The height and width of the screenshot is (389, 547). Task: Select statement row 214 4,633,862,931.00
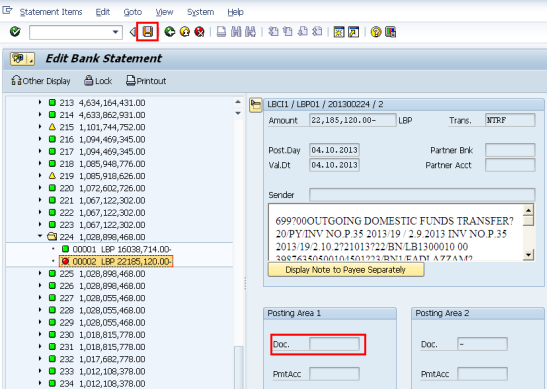(x=102, y=115)
